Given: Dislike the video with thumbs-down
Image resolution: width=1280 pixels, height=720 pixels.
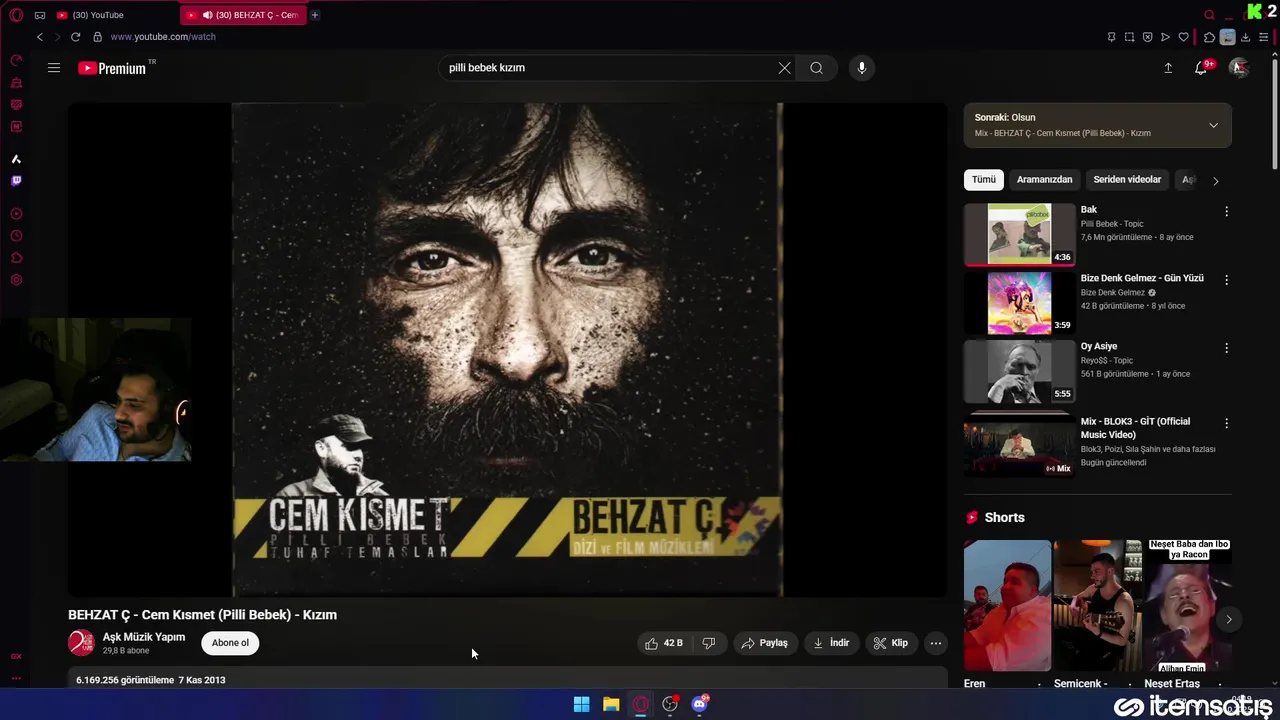Looking at the screenshot, I should (x=709, y=643).
